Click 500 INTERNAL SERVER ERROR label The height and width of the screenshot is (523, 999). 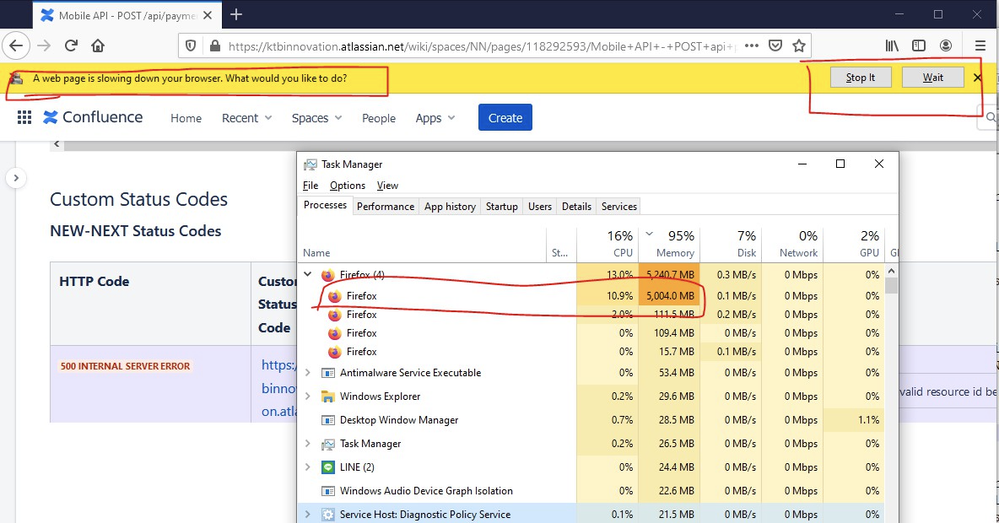(x=126, y=366)
